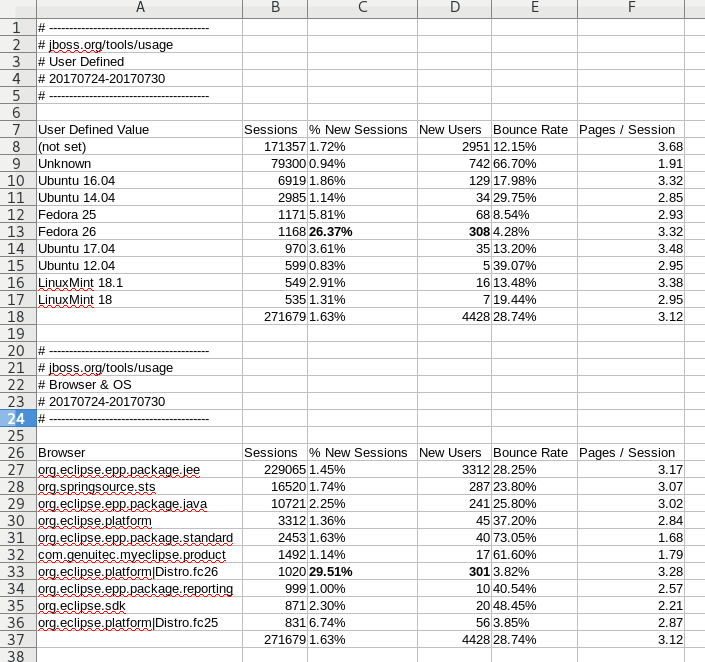Select the 171357 sessions cell
Image resolution: width=705 pixels, height=662 pixels.
(274, 147)
